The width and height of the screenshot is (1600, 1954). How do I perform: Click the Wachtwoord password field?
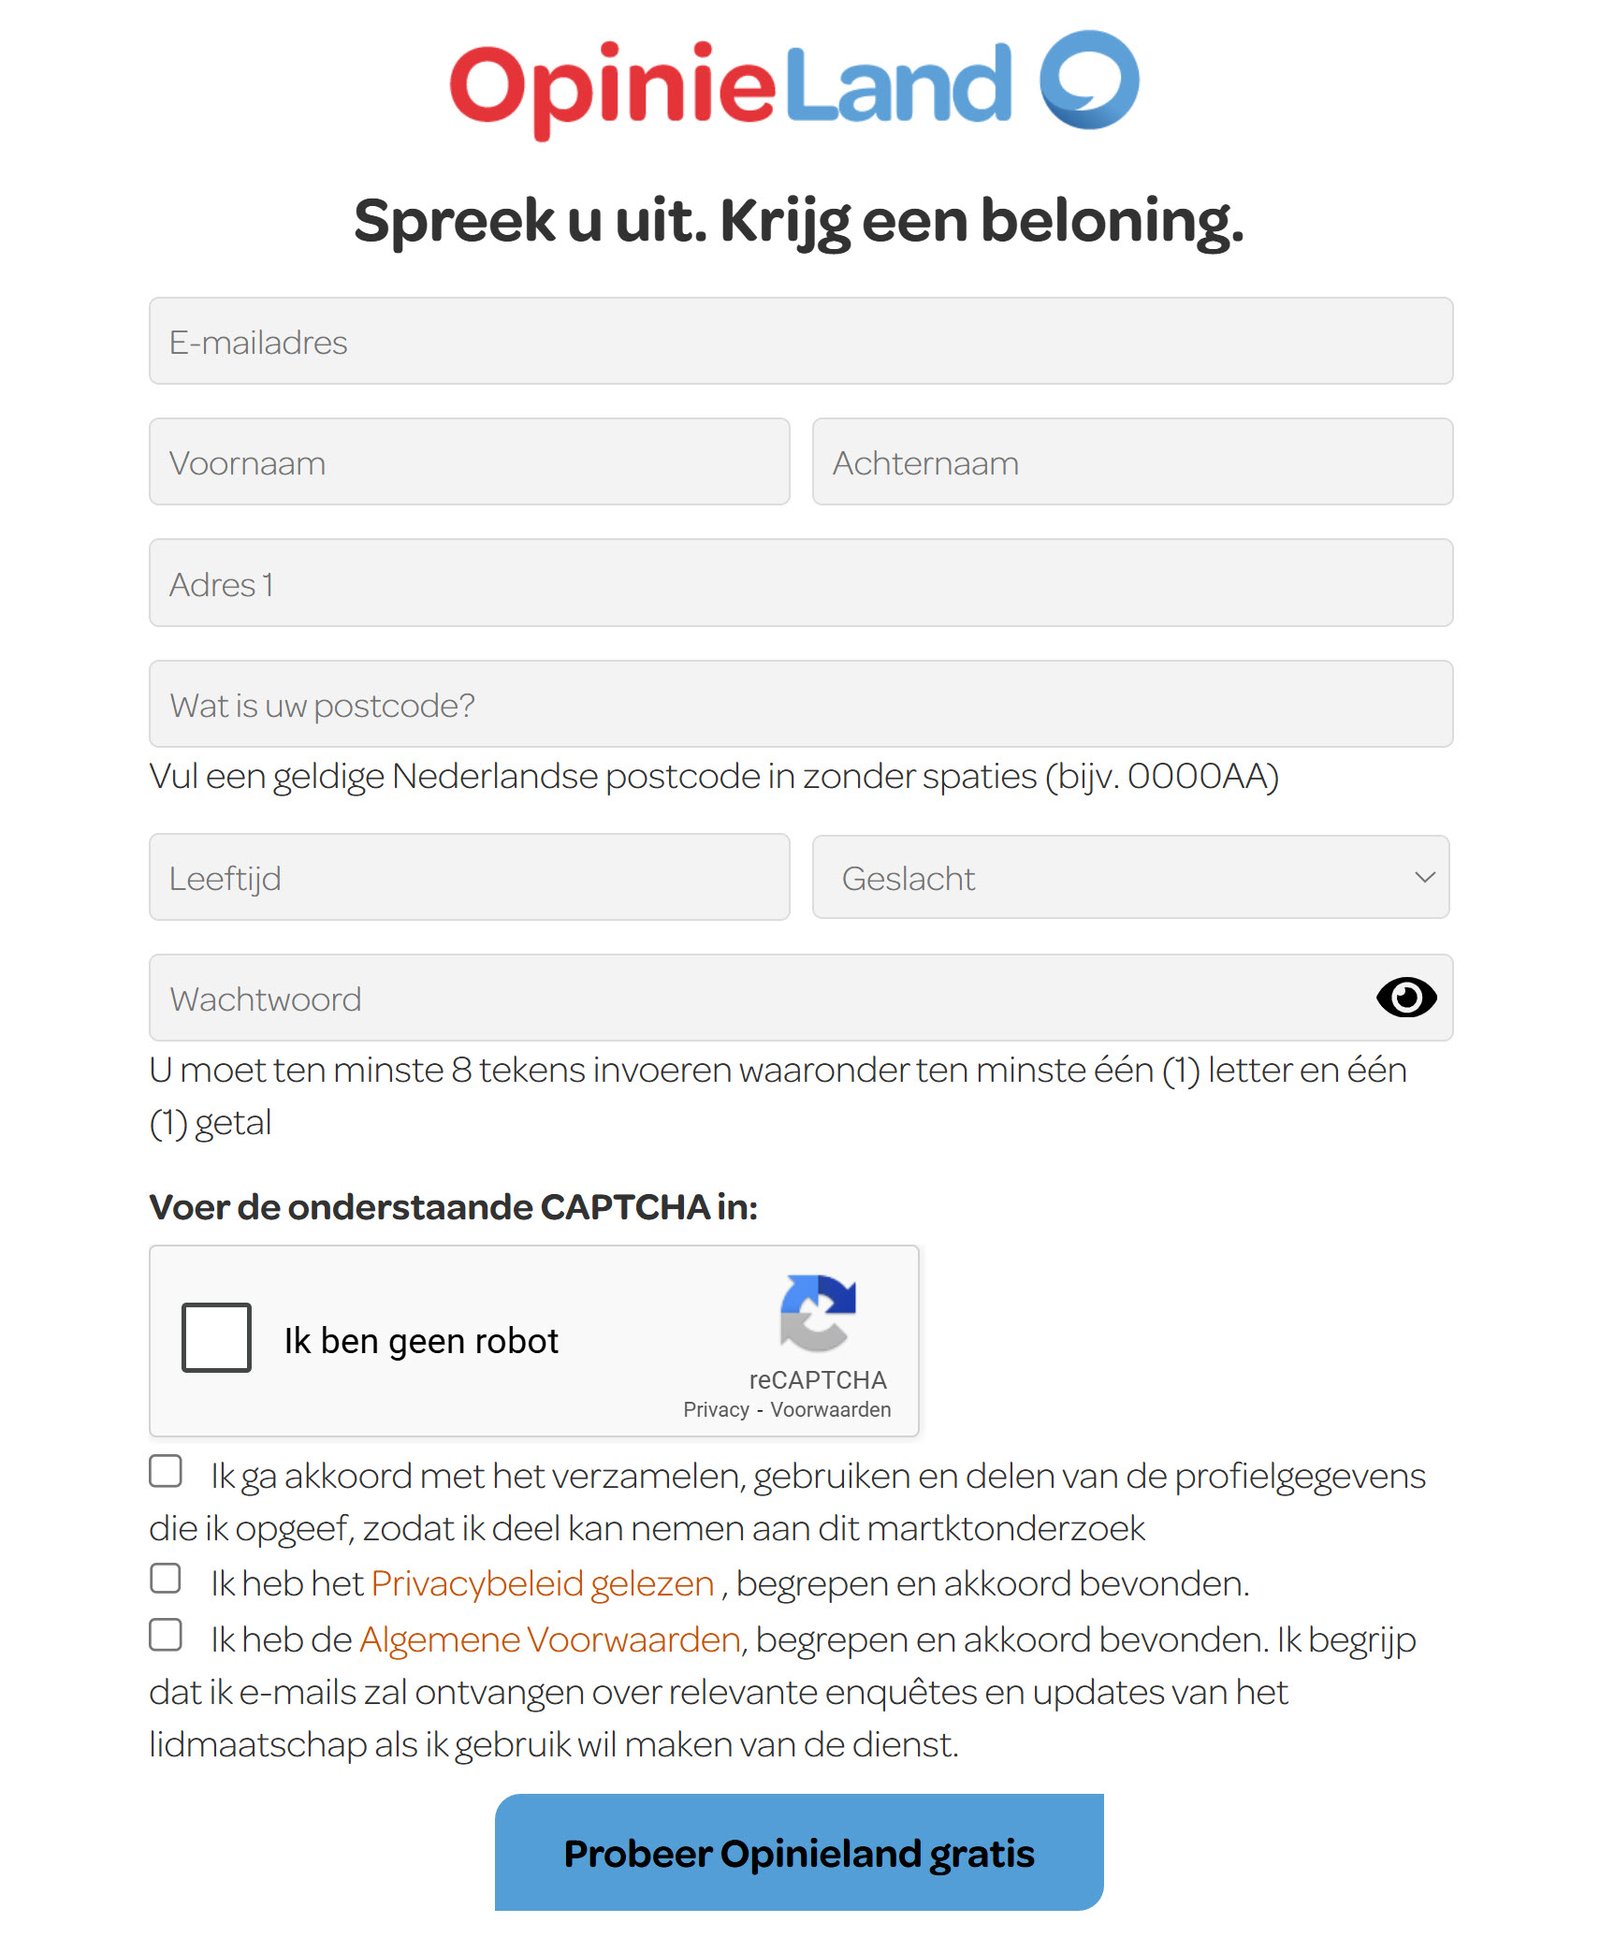pos(700,996)
